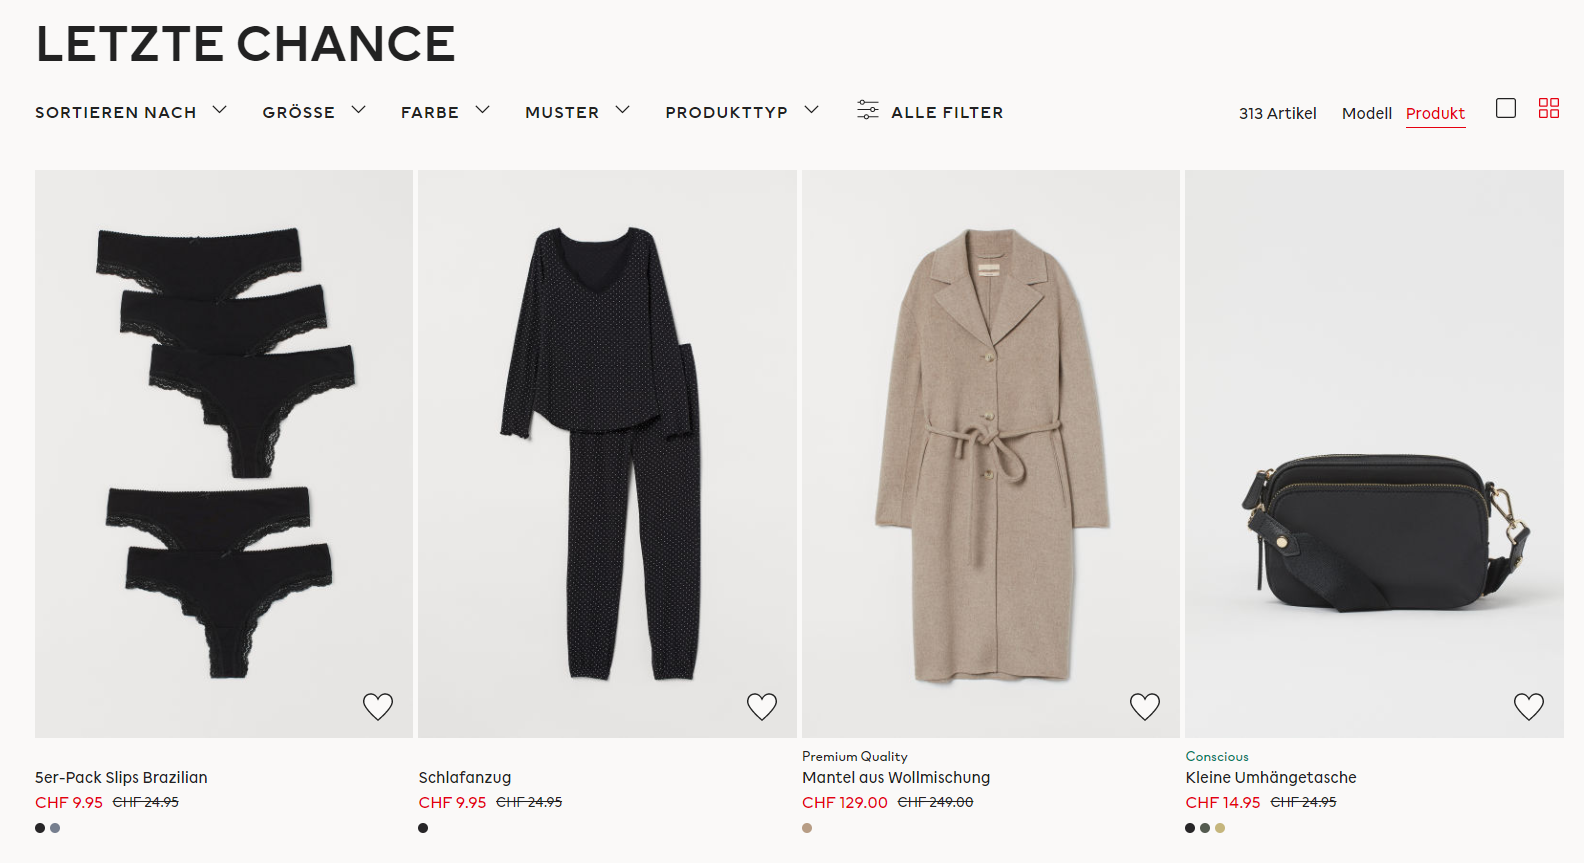Screen dimensions: 1584x863
Task: Favorite the 5er-Pack Slips Brazilian with heart
Action: coord(378,707)
